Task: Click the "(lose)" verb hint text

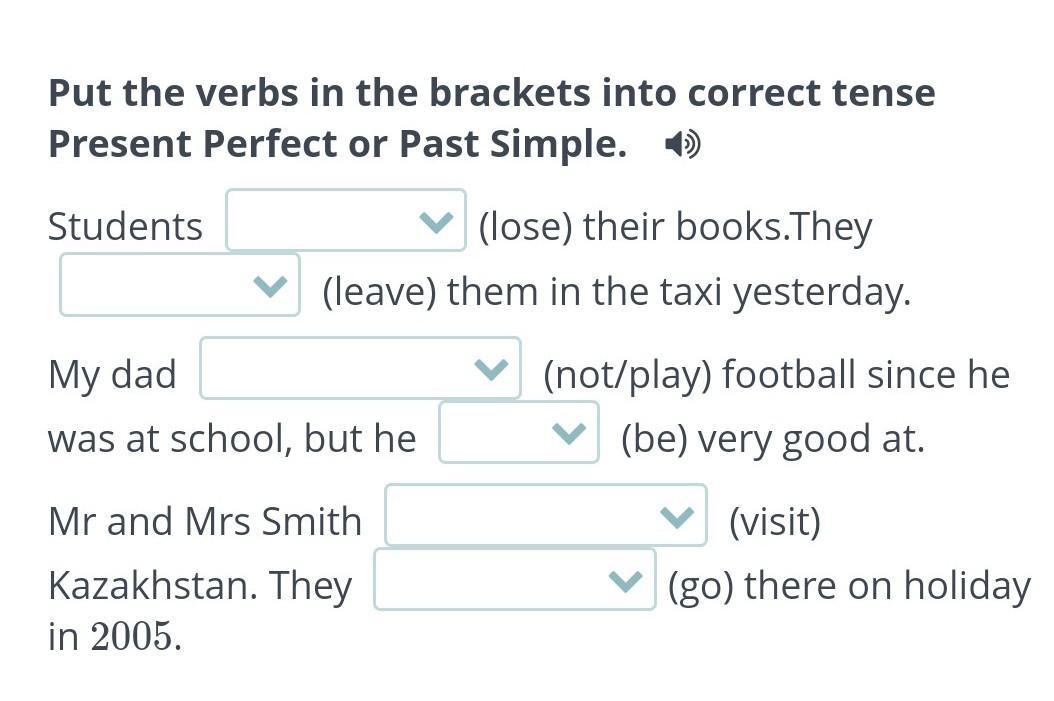Action: [x=525, y=227]
